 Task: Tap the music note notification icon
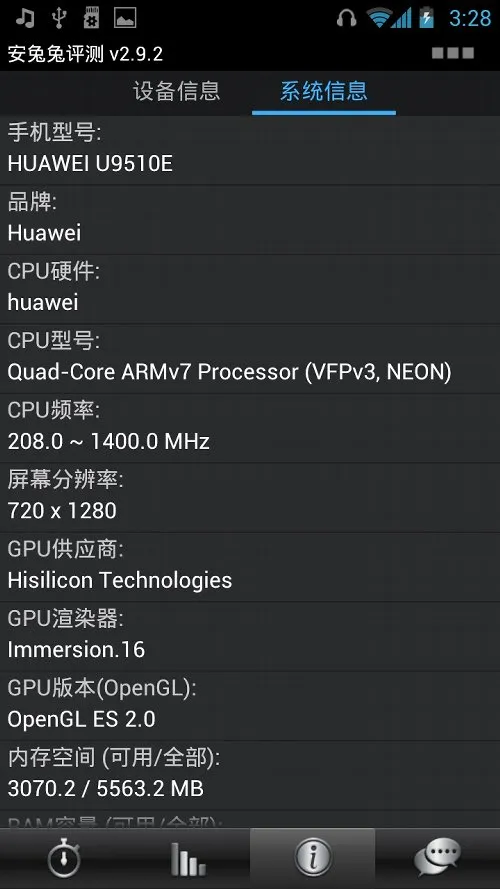(24, 18)
